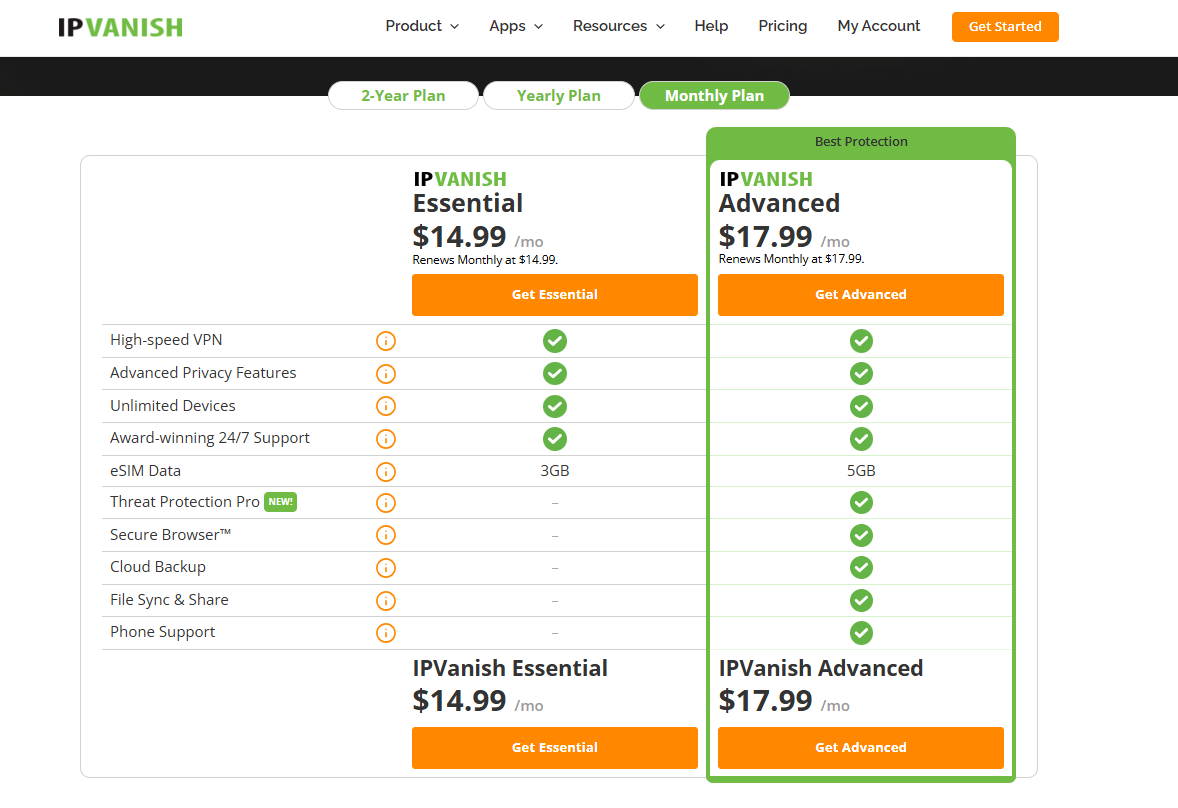Switch to the Yearly Plan tab

[x=559, y=95]
